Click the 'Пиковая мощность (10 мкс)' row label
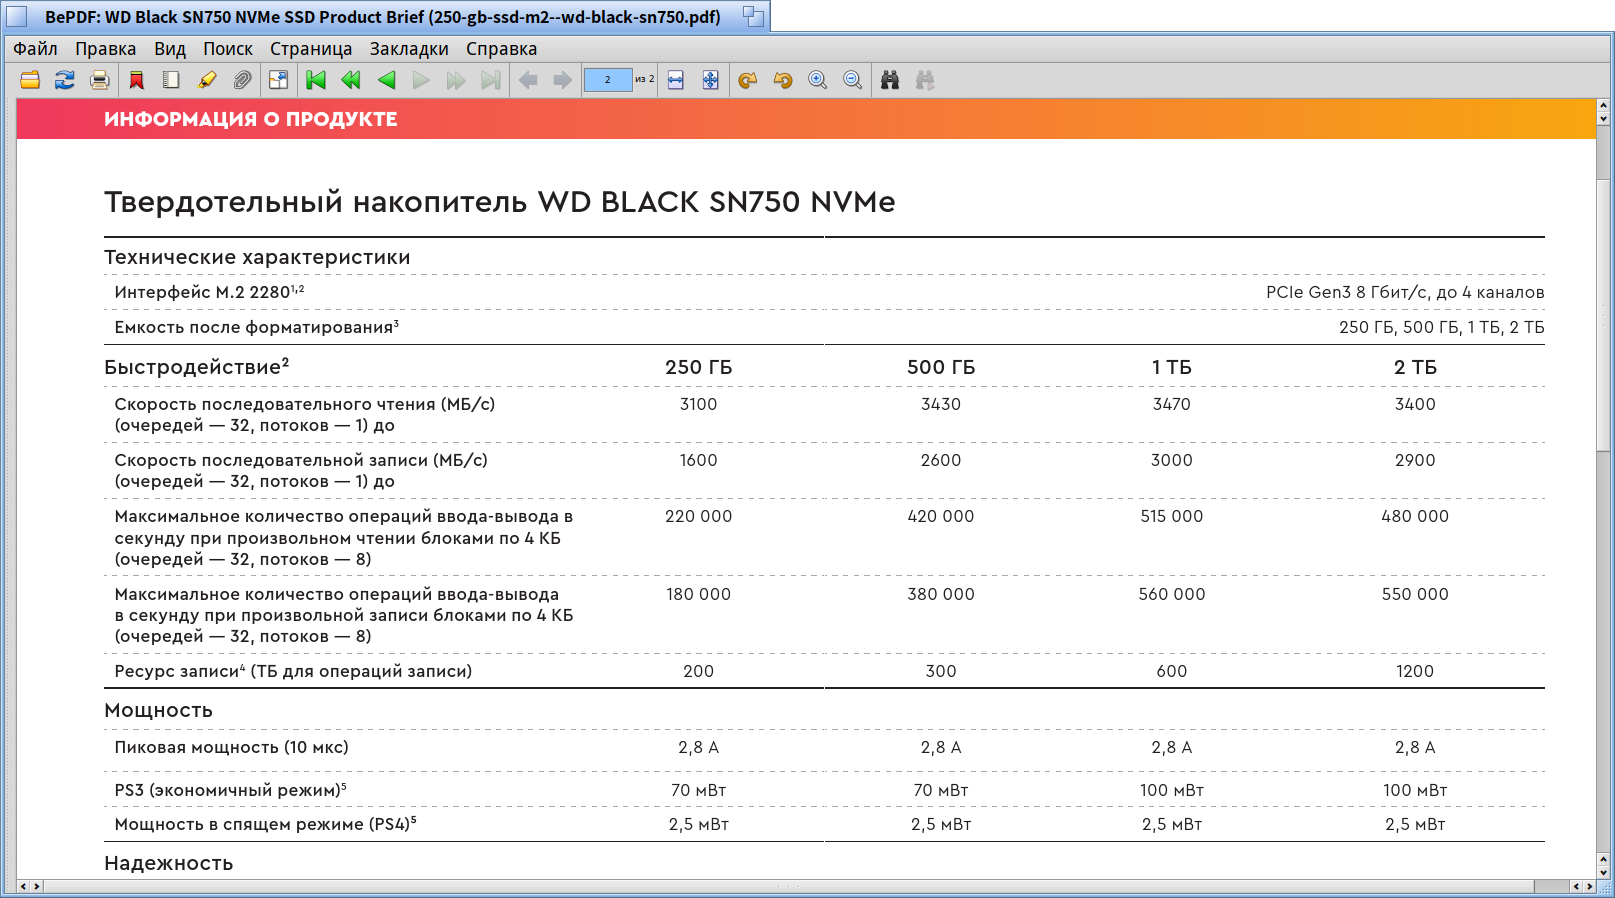The width and height of the screenshot is (1615, 898). (x=232, y=747)
